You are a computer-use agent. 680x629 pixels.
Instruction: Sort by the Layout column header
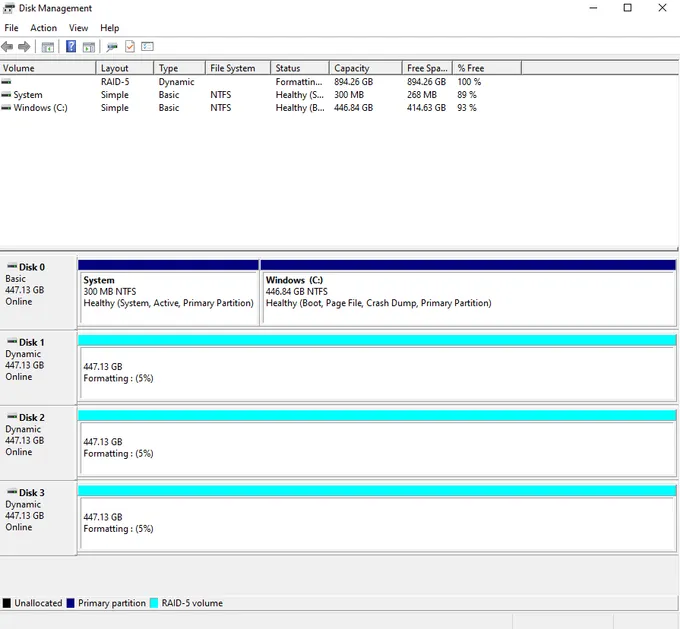tap(125, 68)
